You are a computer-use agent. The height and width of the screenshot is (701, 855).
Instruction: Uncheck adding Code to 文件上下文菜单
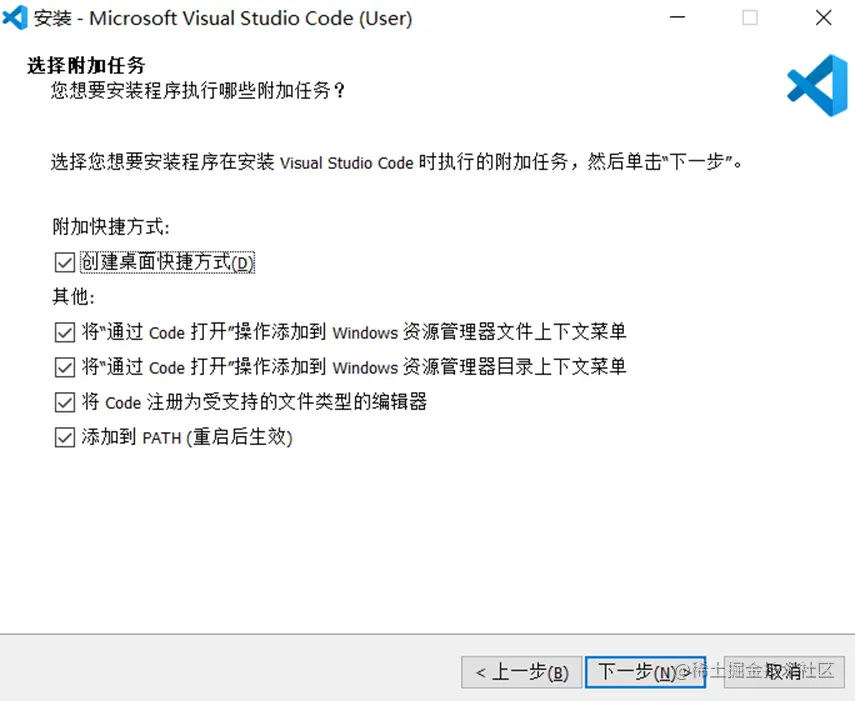(x=64, y=332)
